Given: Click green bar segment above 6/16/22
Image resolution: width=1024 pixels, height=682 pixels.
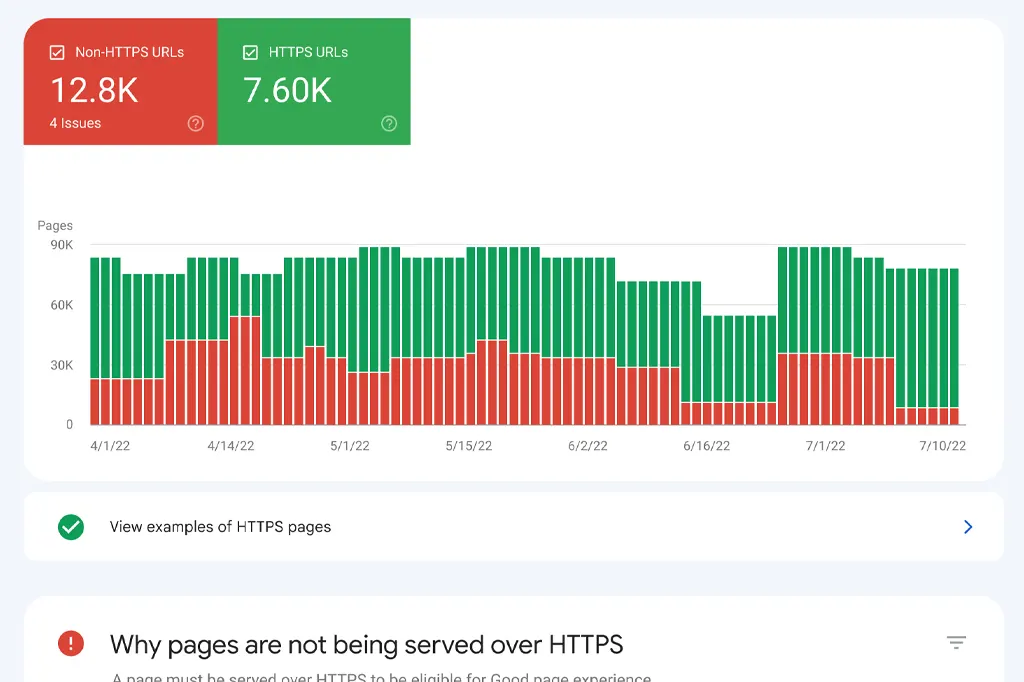Looking at the screenshot, I should coord(707,360).
